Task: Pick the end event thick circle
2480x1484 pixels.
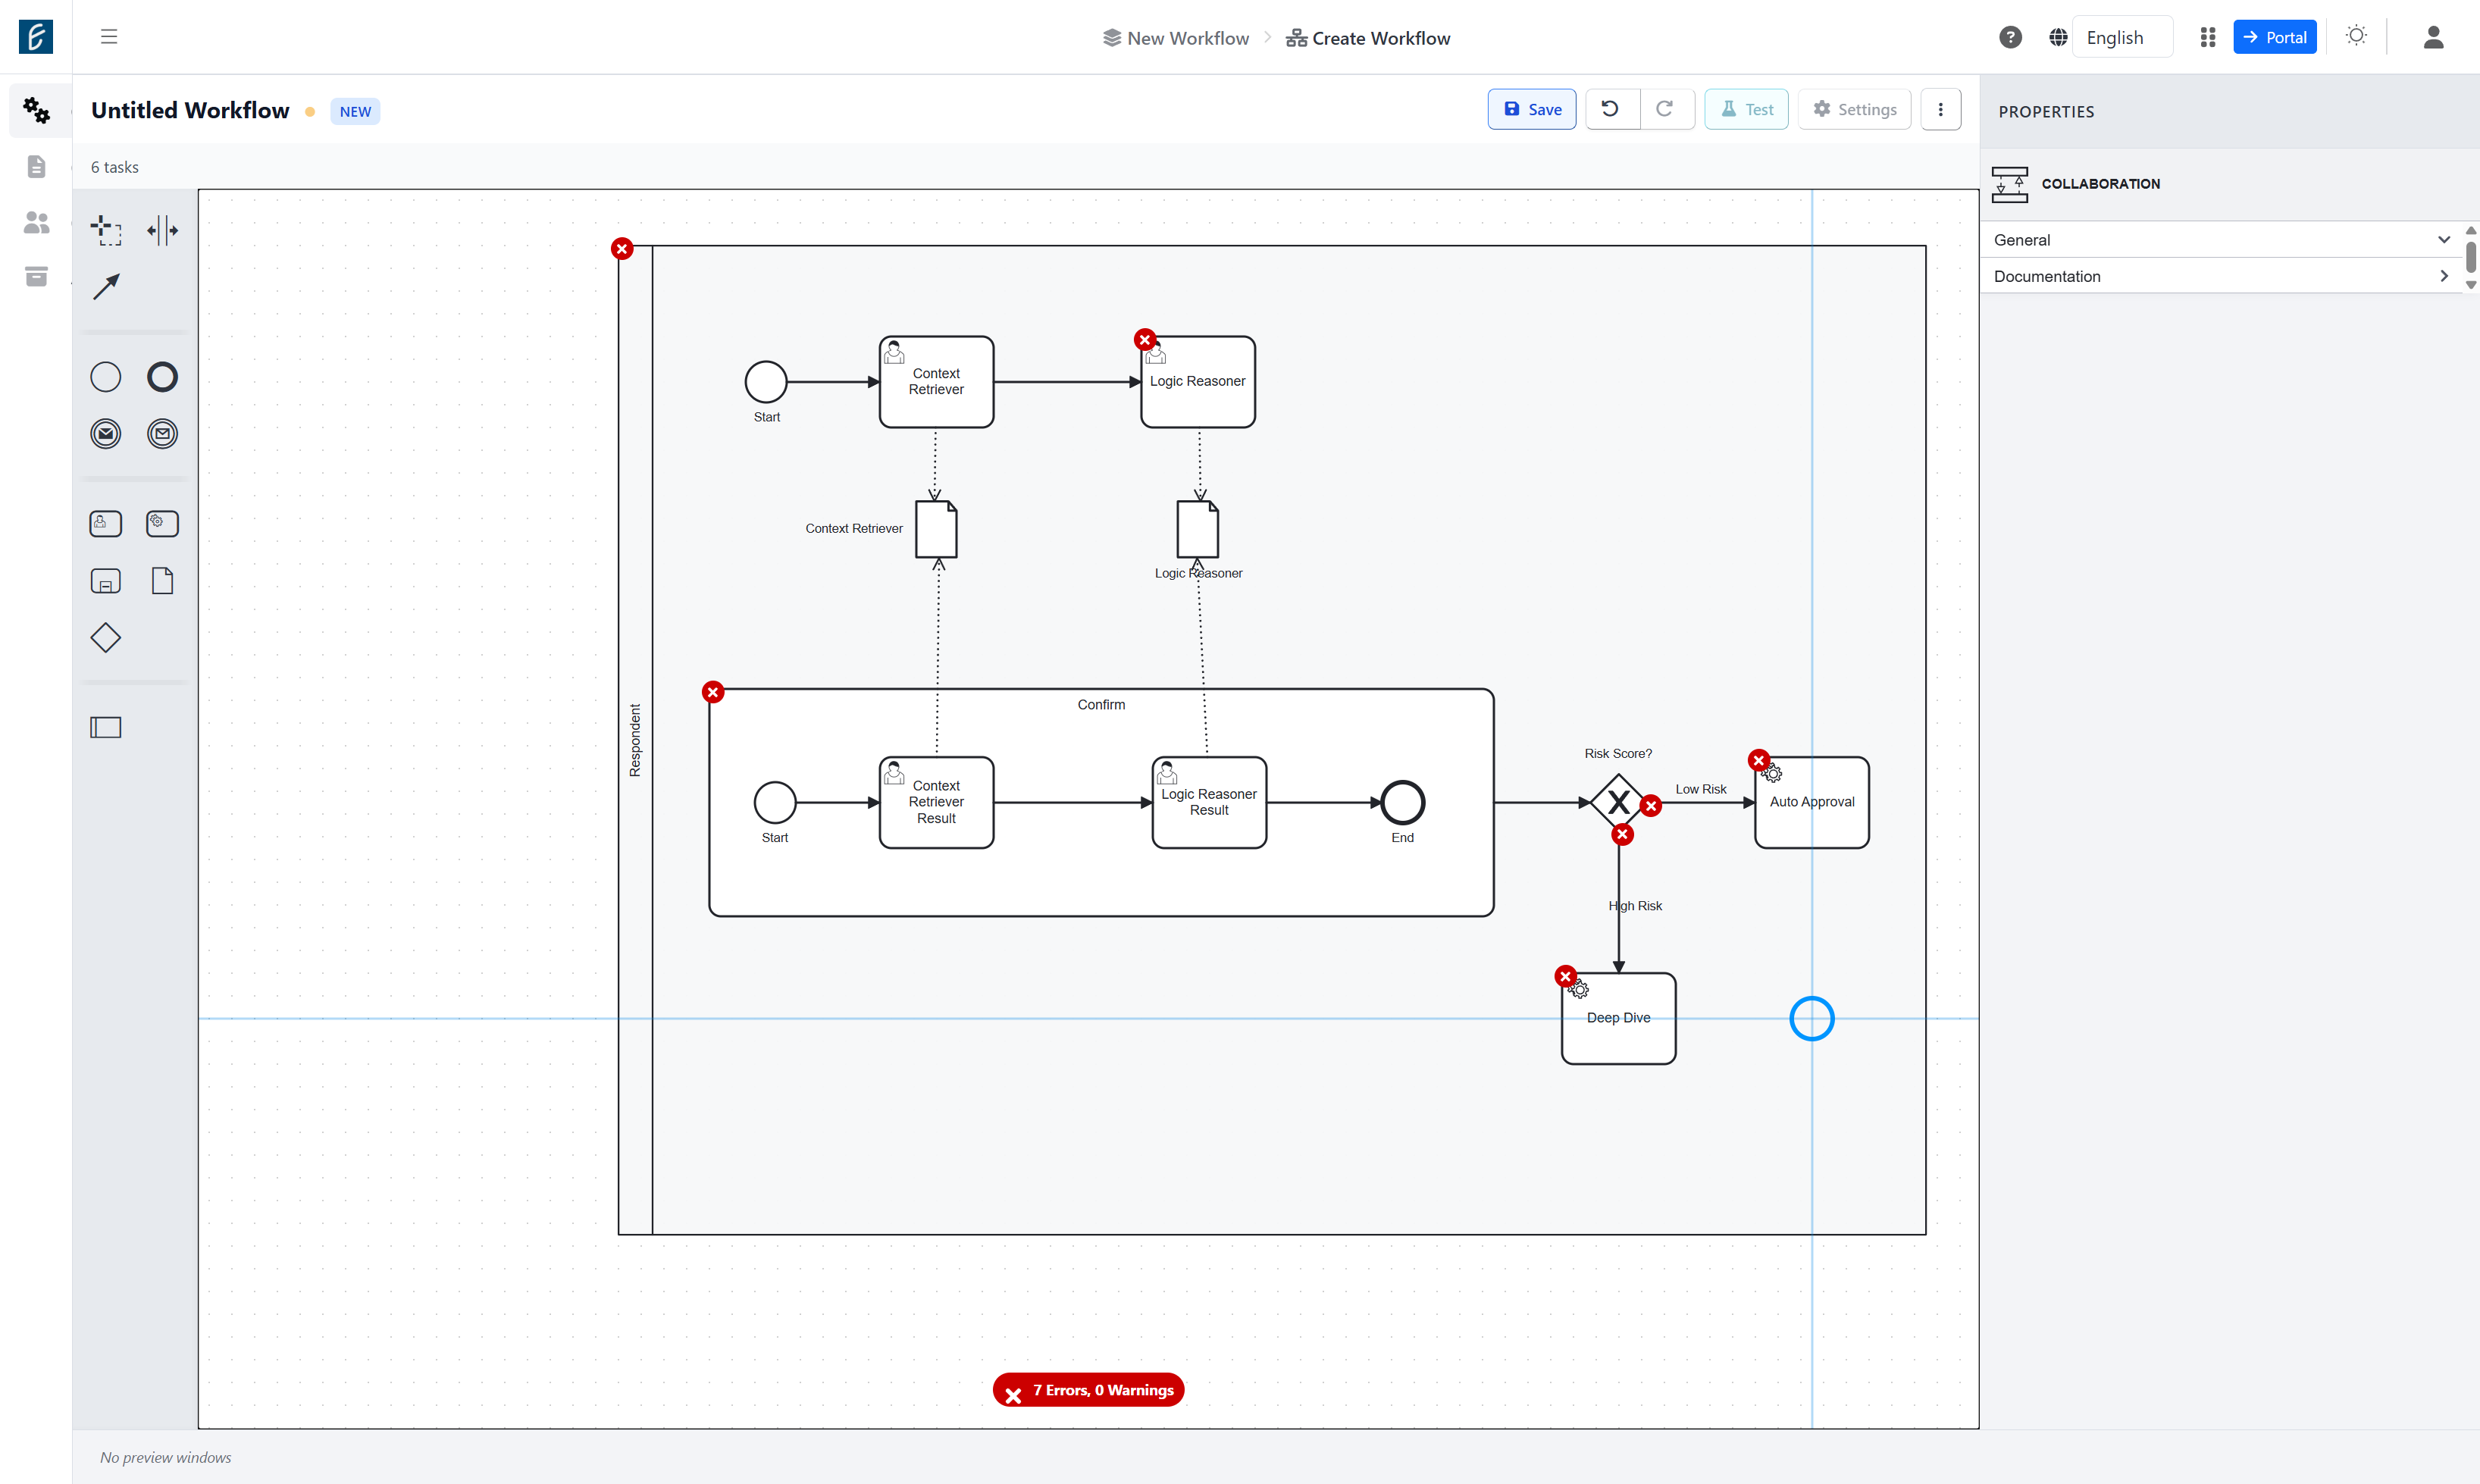Action: pos(162,377)
